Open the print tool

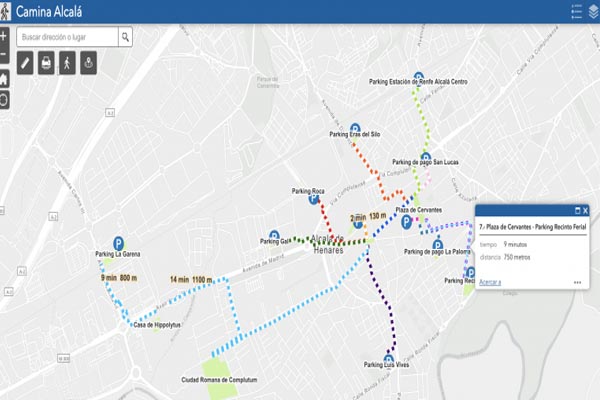click(47, 63)
